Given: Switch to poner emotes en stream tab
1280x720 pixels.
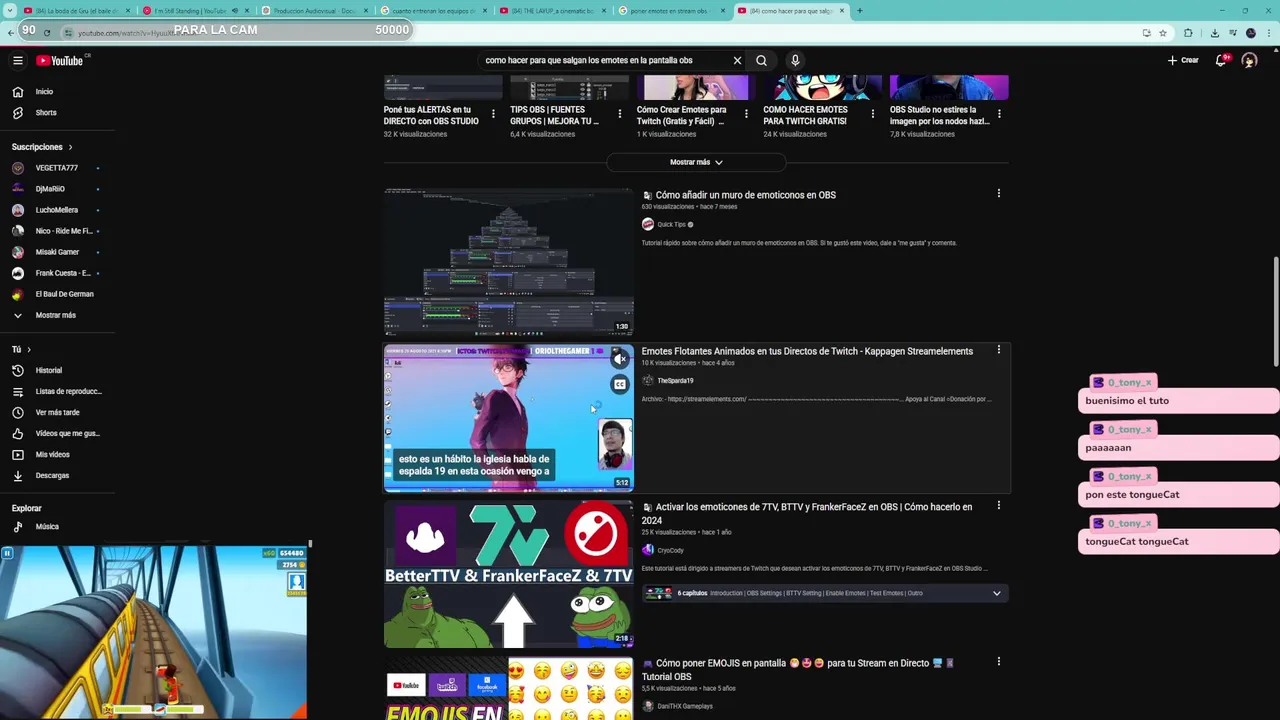Looking at the screenshot, I should pyautogui.click(x=672, y=10).
